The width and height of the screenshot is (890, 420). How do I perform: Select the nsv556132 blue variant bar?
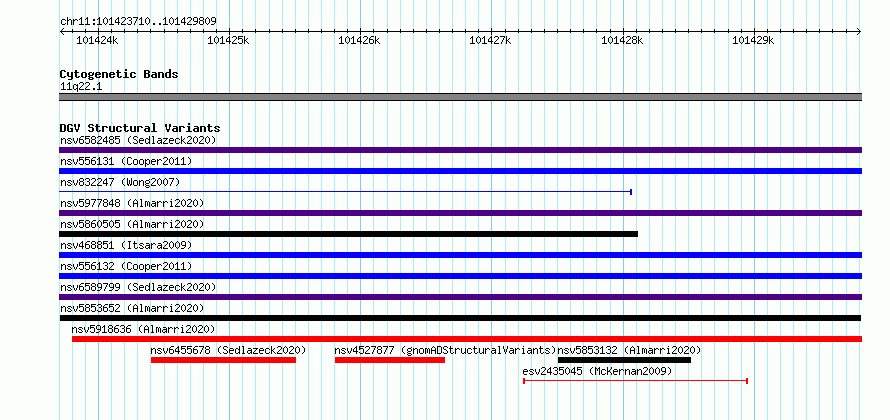point(460,276)
